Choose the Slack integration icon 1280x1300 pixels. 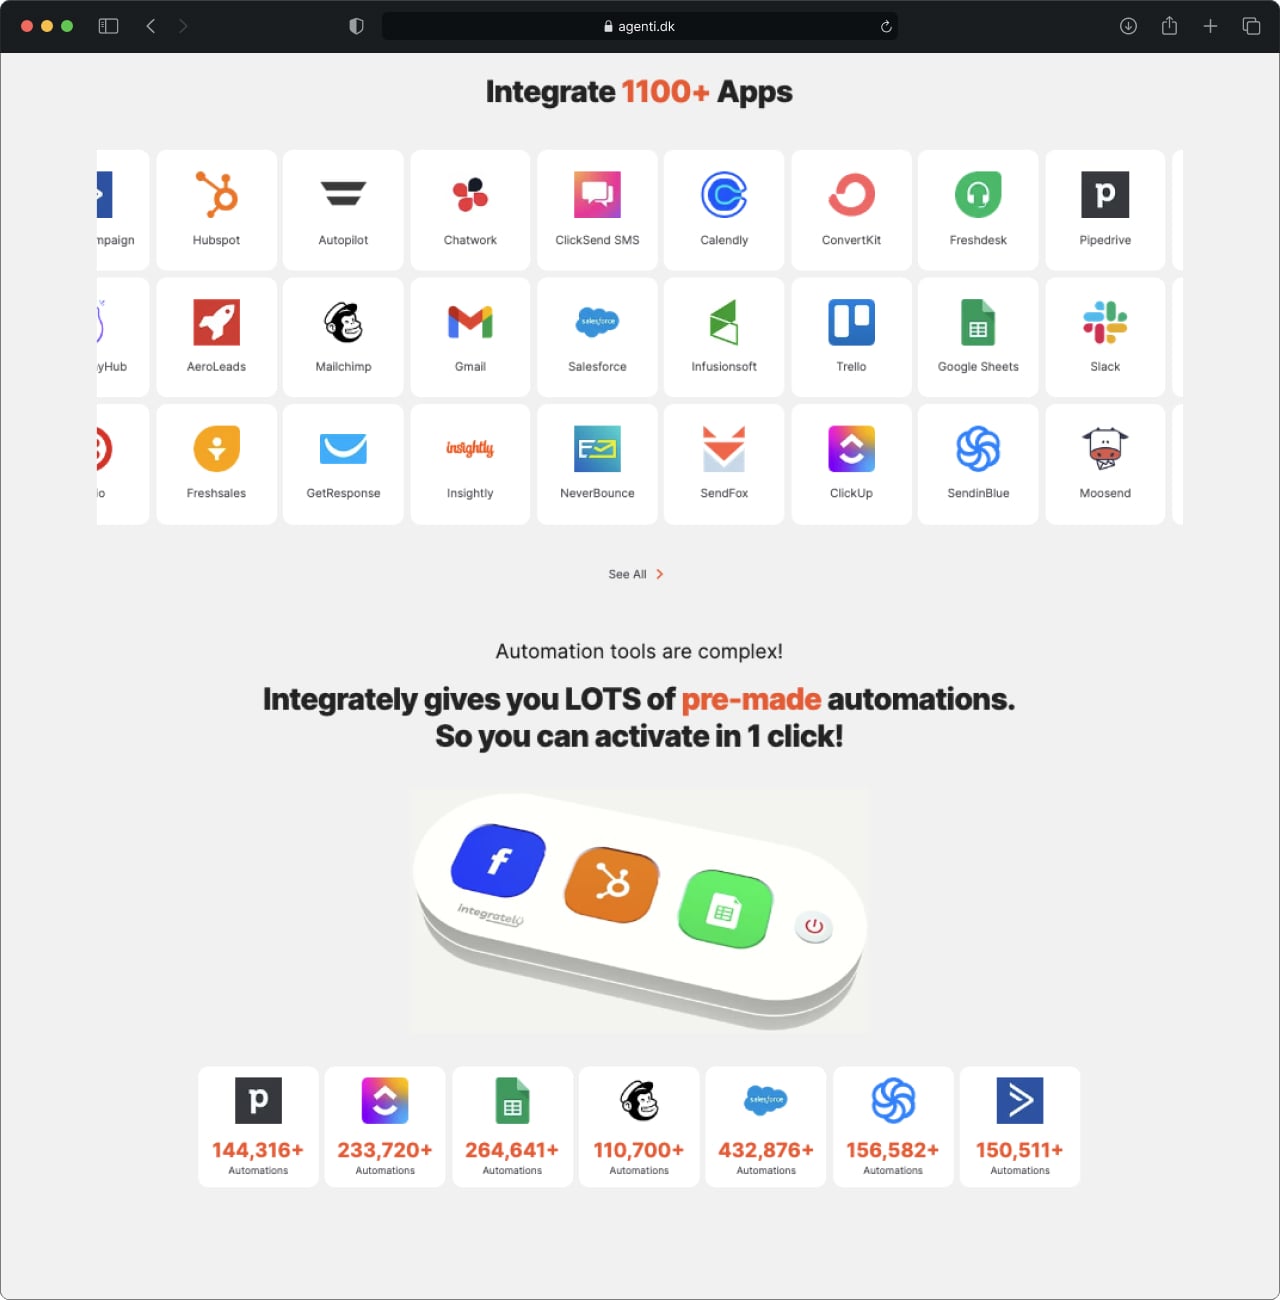point(1105,322)
